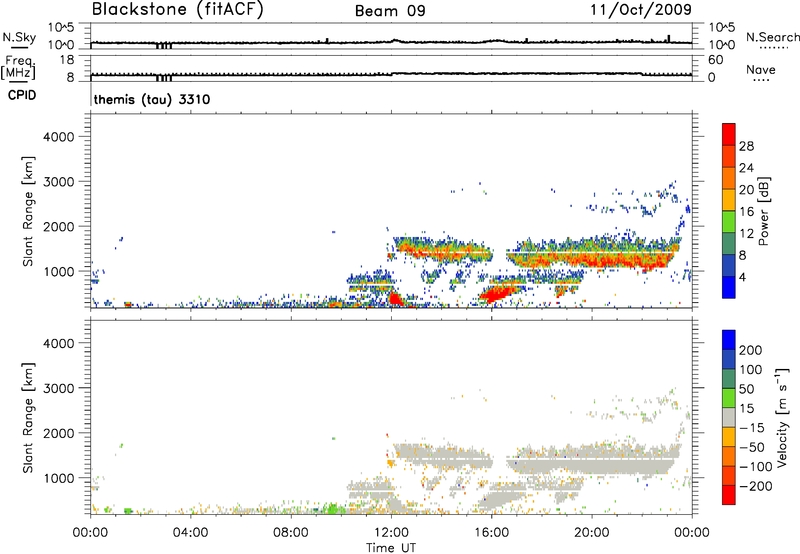Click the blue top of velocity colorbar
The height and width of the screenshot is (554, 800).
pos(729,340)
